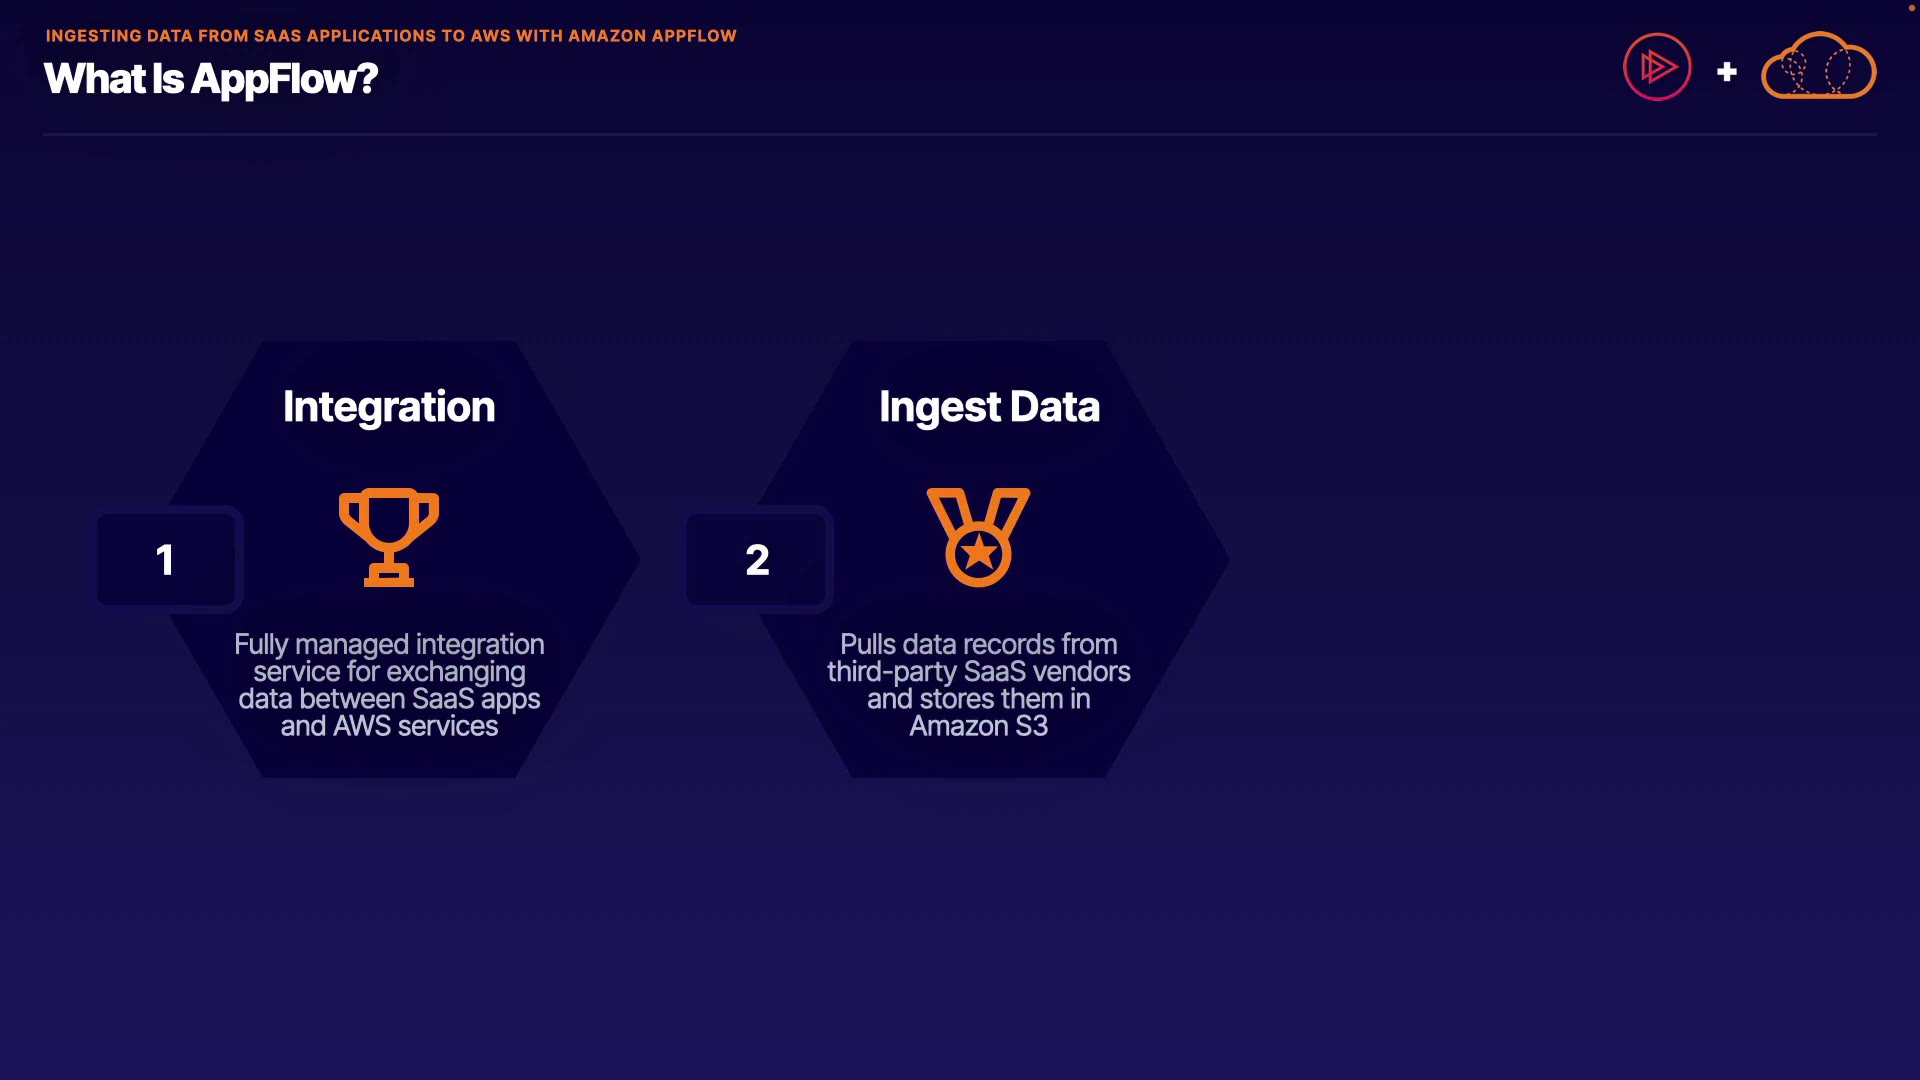The image size is (1920, 1080).
Task: Click the "service for exchanging" line
Action: point(389,671)
